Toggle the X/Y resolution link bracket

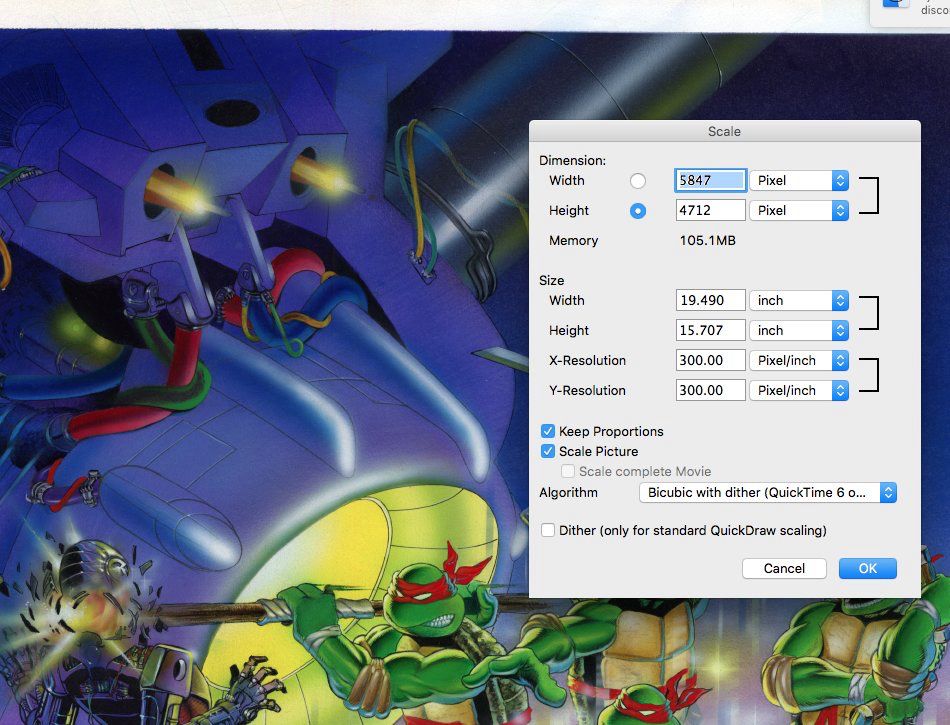pos(869,375)
